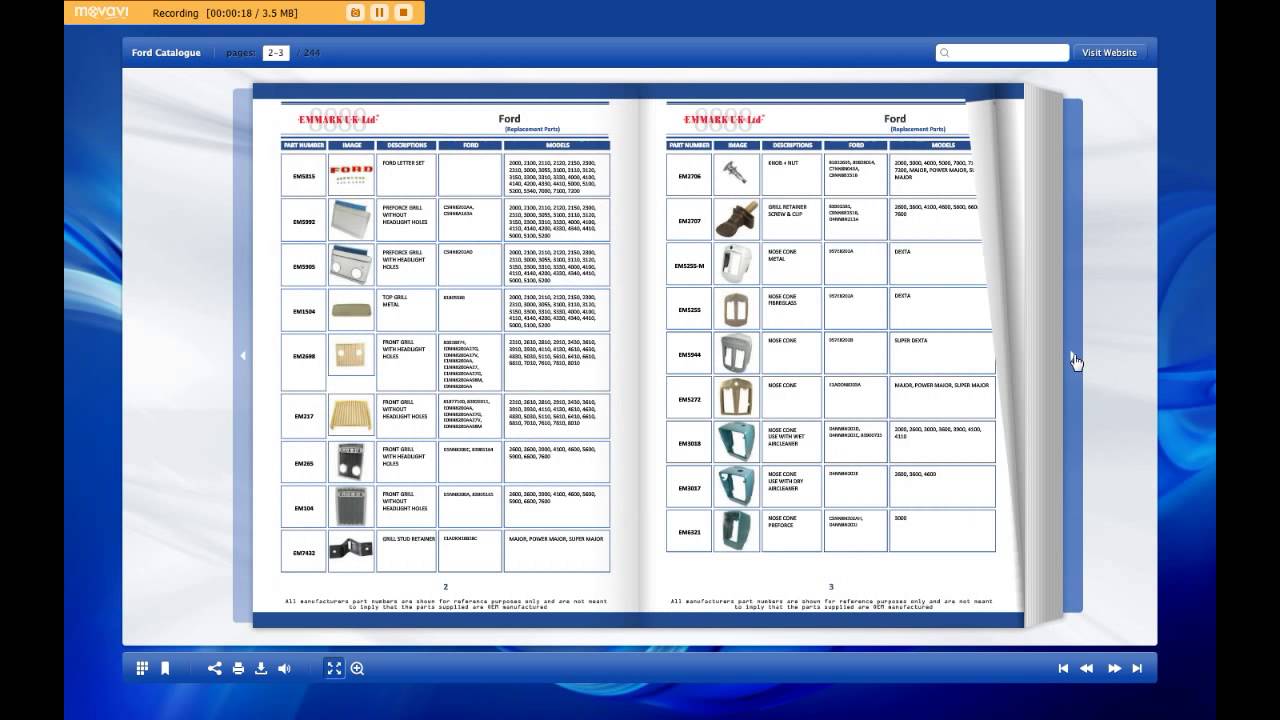Click the page number 3 footer
The height and width of the screenshot is (720, 1280).
830,587
